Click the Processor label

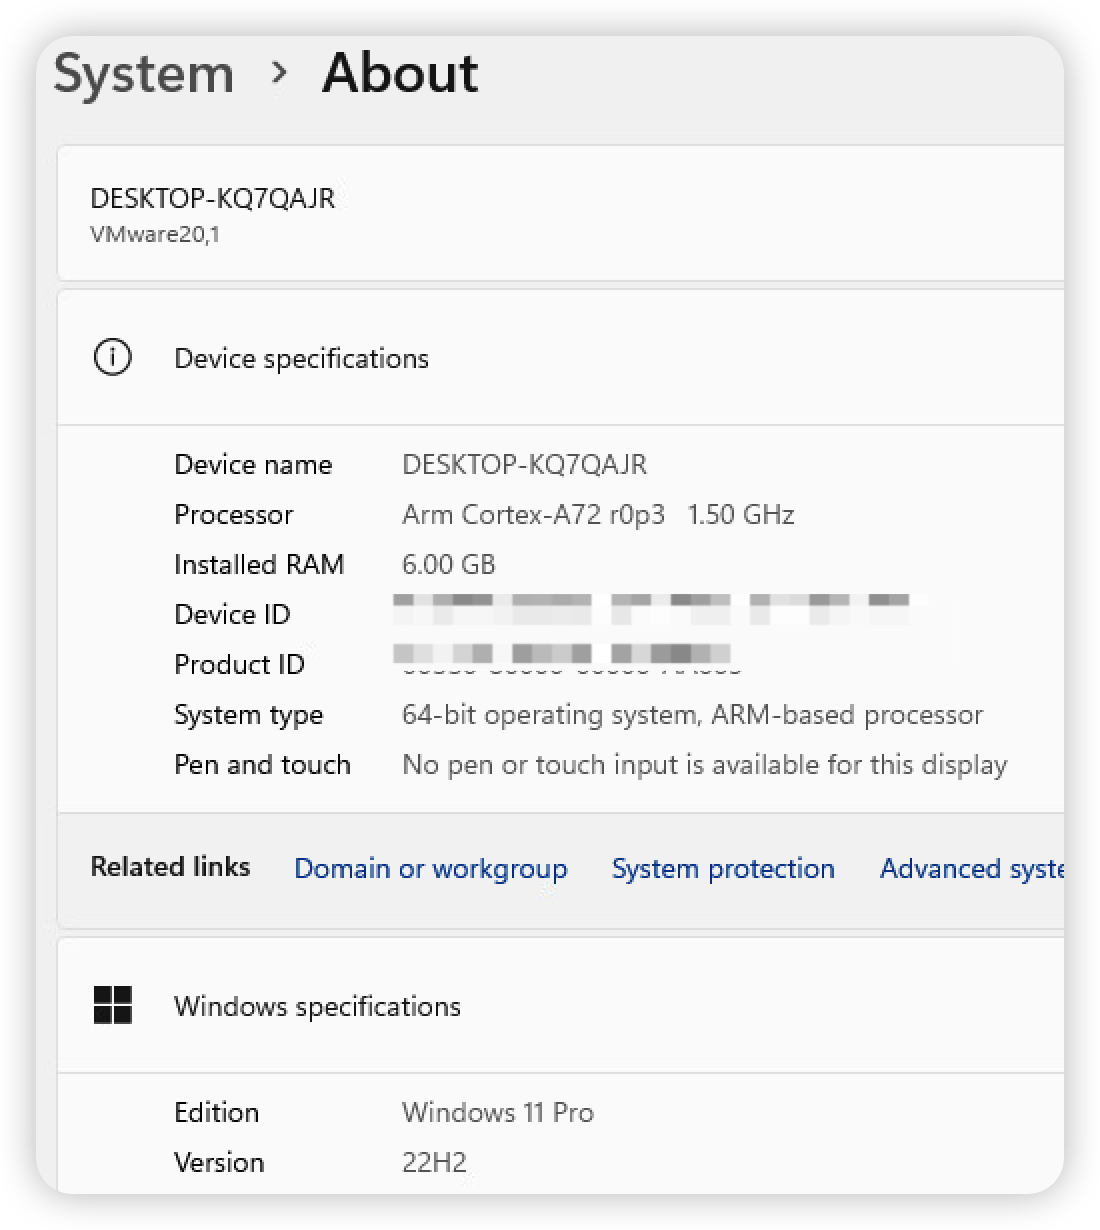pos(234,514)
